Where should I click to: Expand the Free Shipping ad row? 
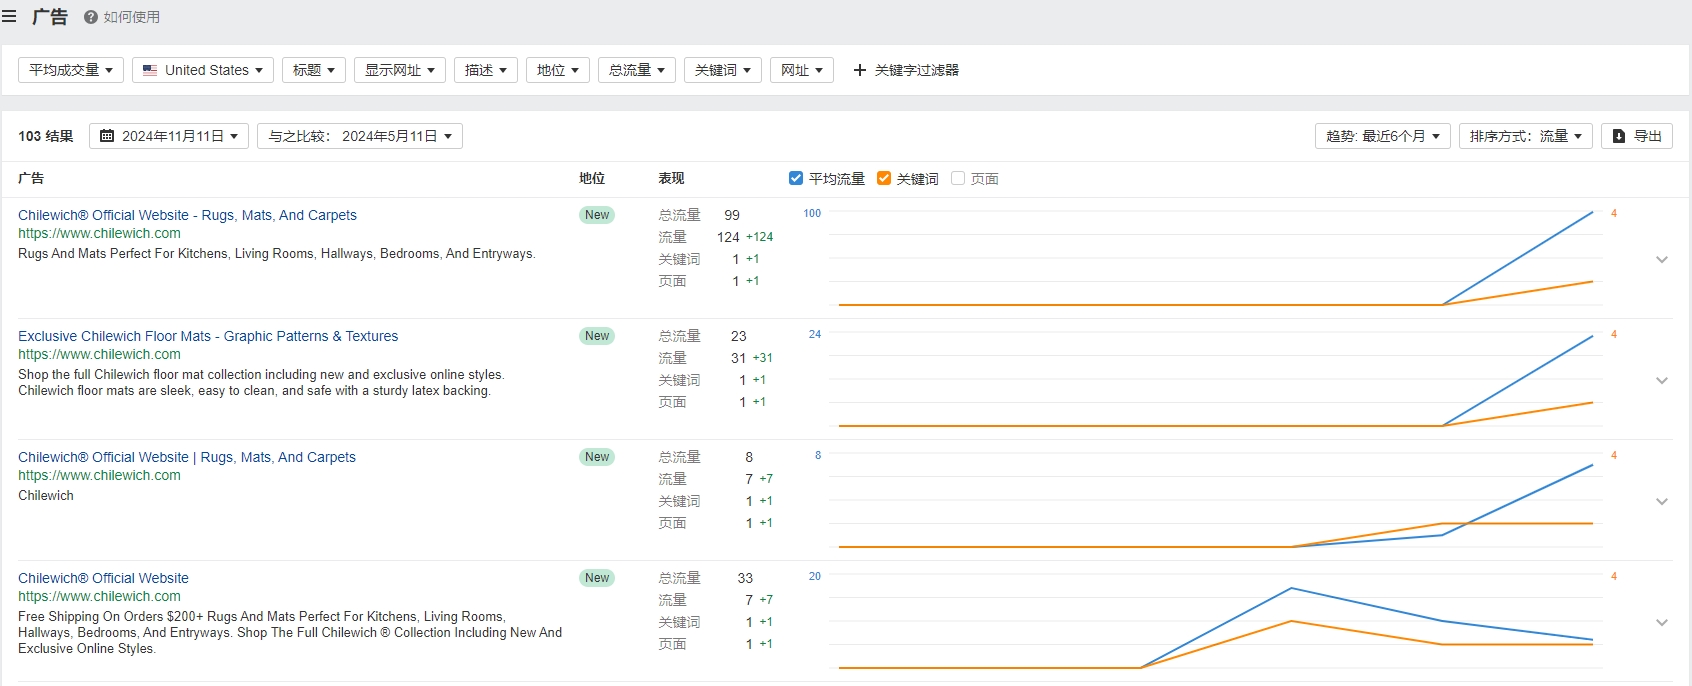coord(1662,622)
